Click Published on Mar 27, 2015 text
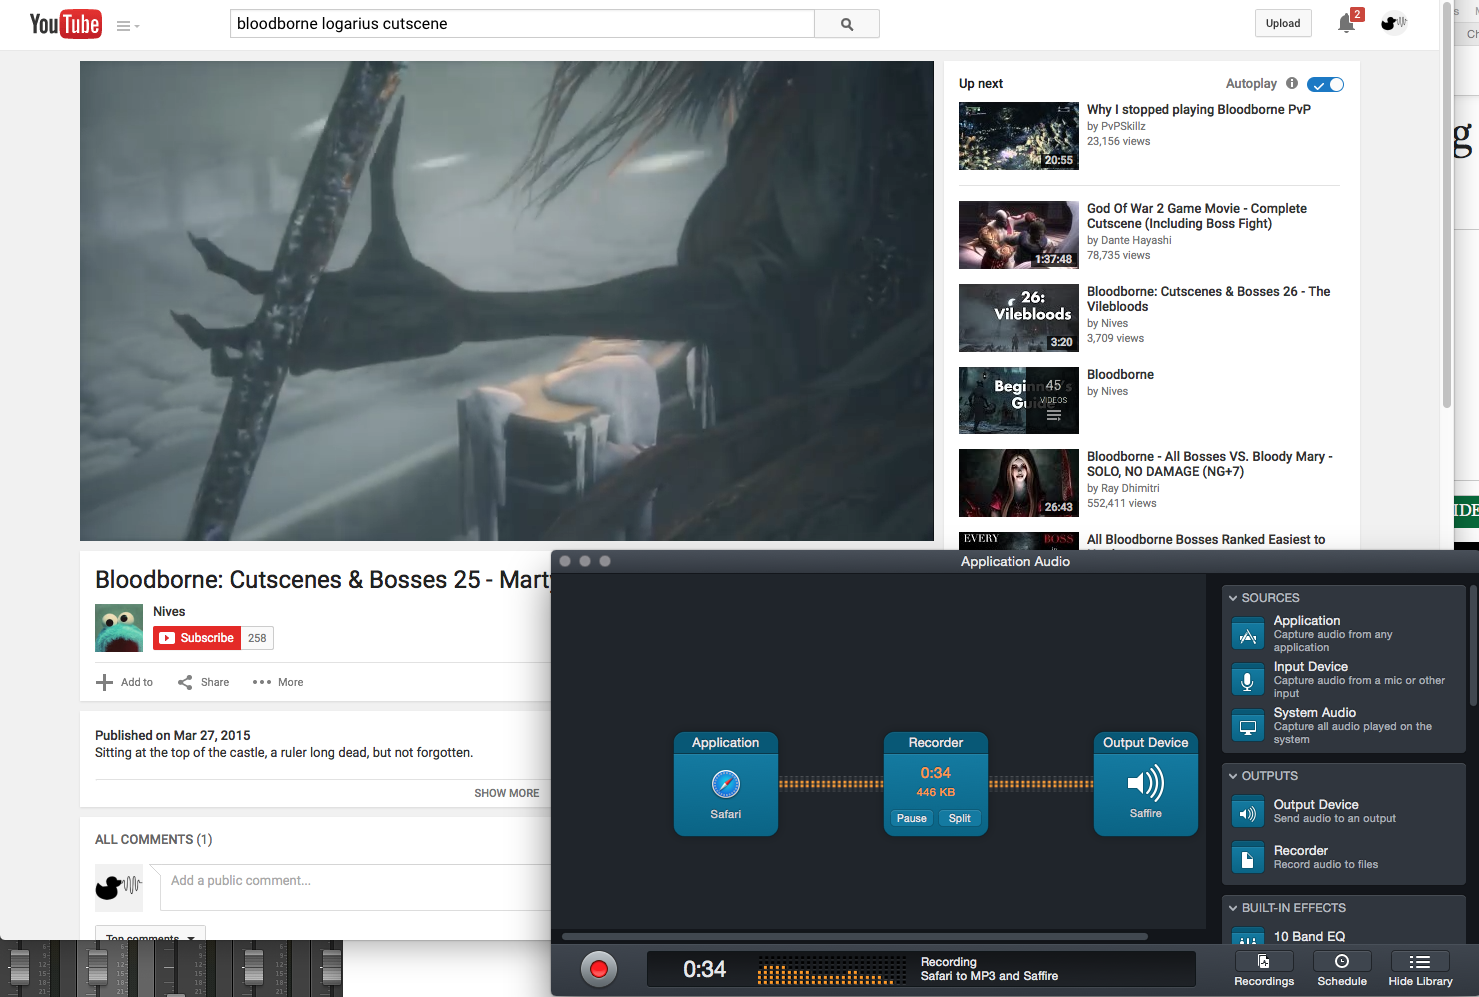Viewport: 1479px width, 997px height. (172, 735)
